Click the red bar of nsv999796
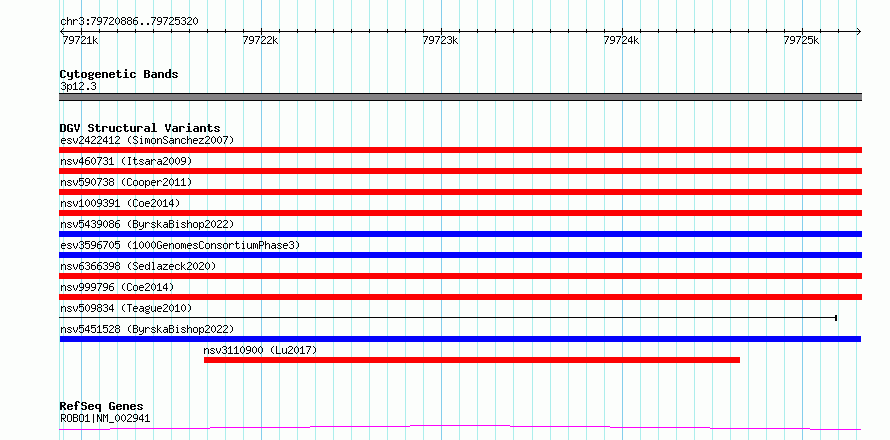Image resolution: width=890 pixels, height=440 pixels. tap(460, 297)
